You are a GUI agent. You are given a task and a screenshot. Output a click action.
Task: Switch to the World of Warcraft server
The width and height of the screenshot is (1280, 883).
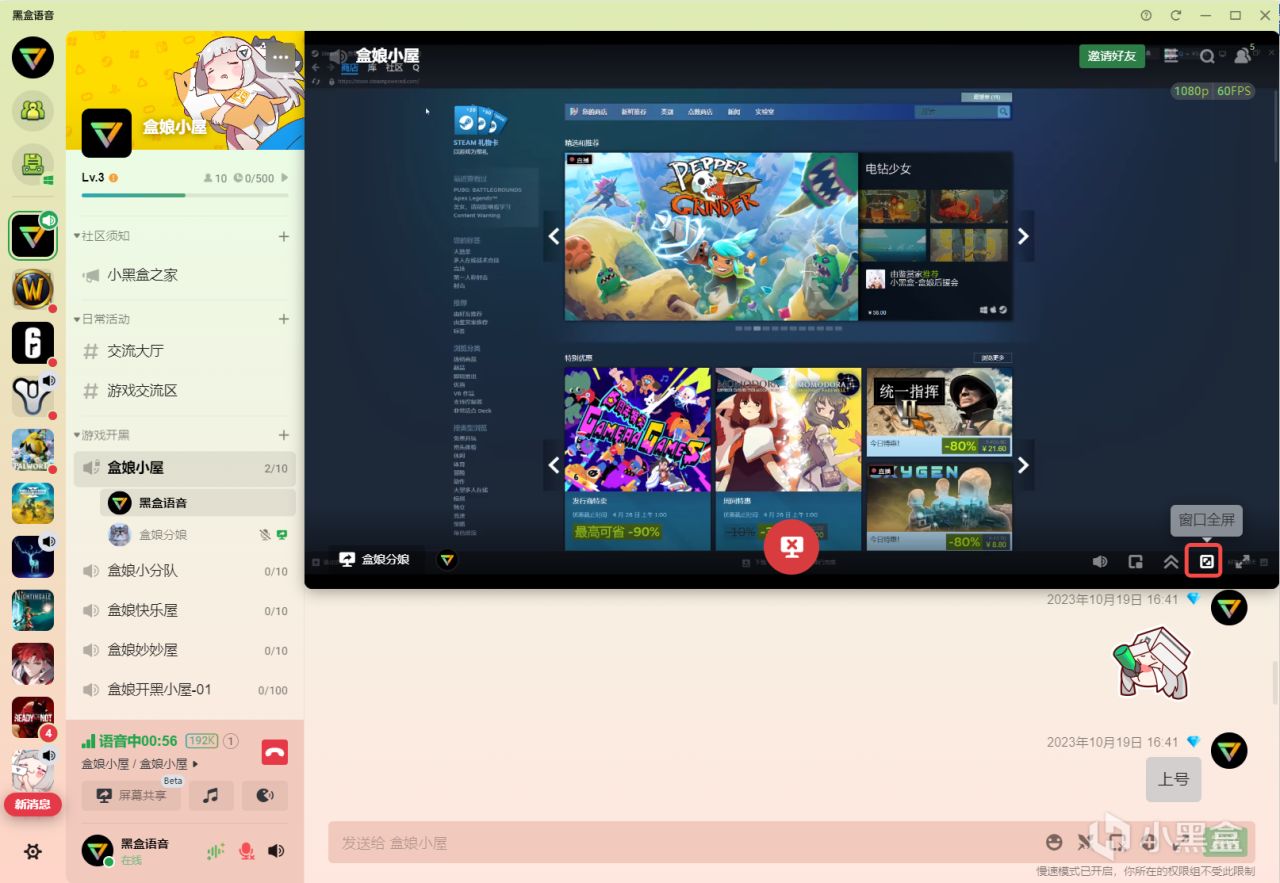[33, 290]
